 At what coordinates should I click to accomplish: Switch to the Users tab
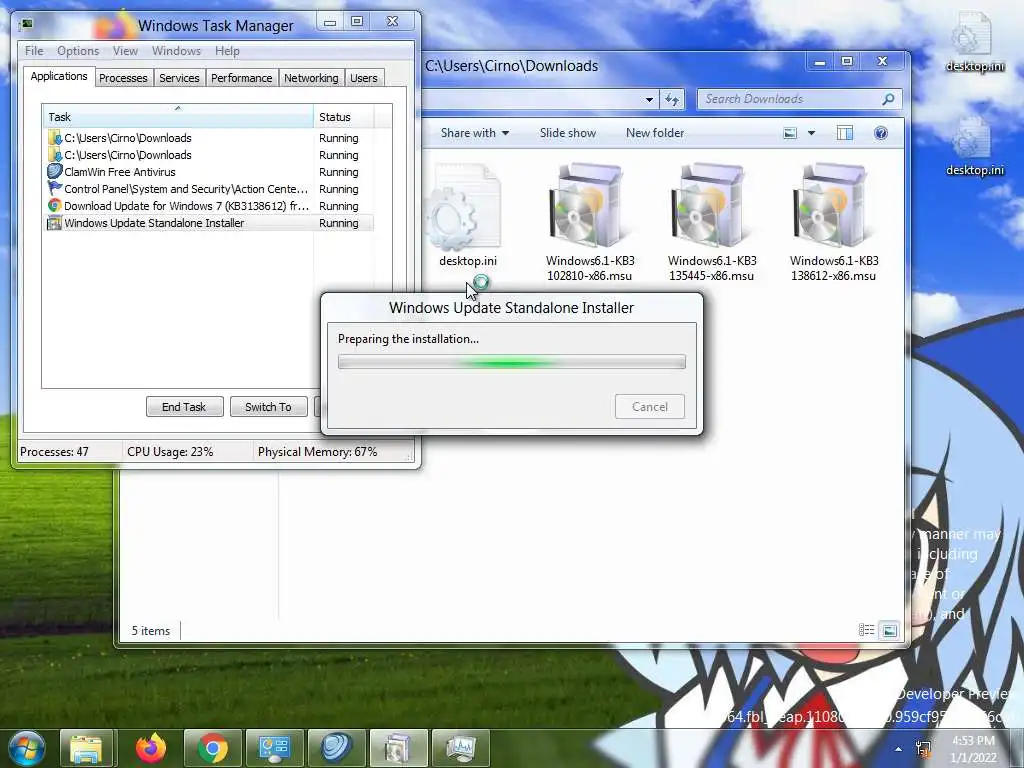[364, 78]
